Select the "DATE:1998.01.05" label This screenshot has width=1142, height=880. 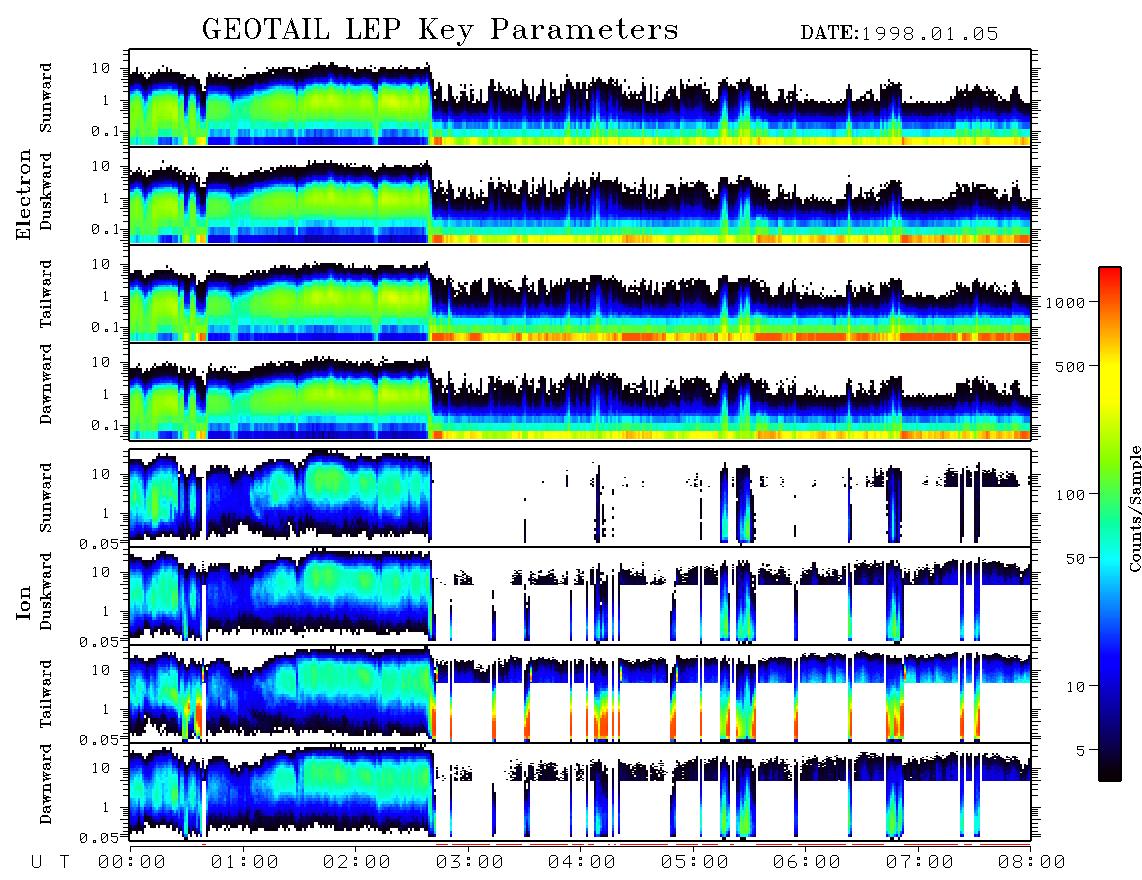899,33
